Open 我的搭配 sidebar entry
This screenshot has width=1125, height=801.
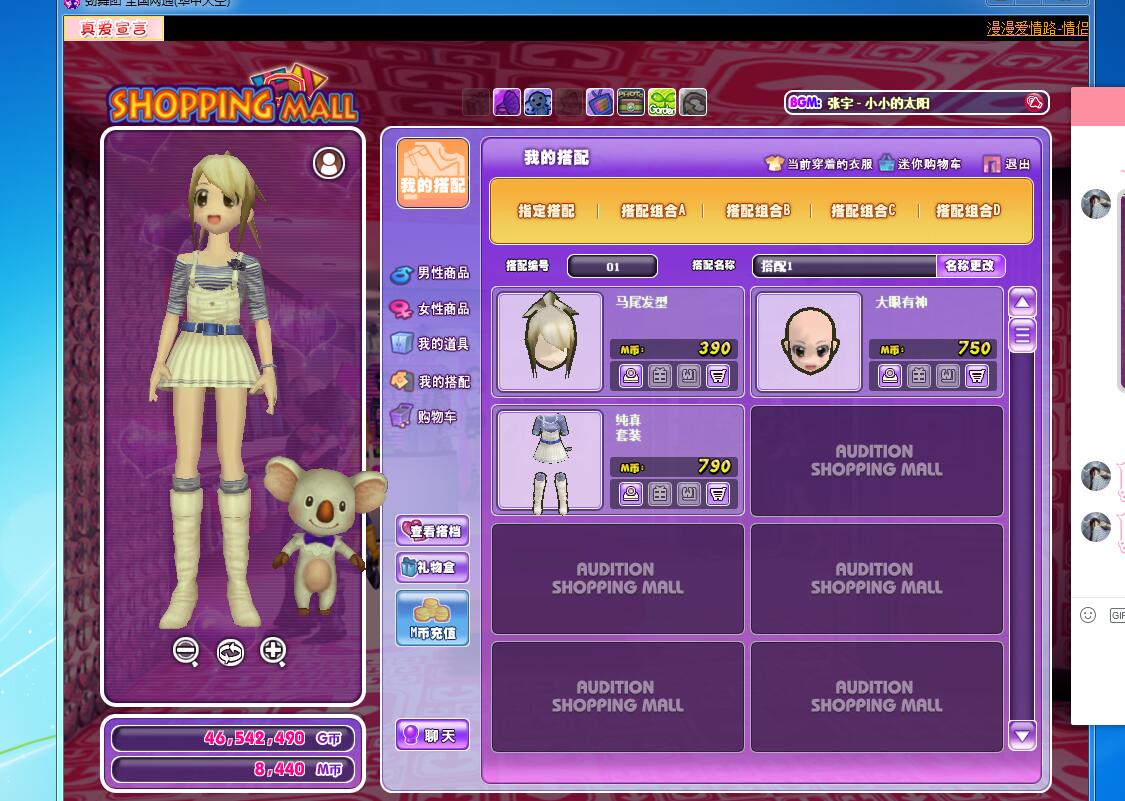point(430,381)
